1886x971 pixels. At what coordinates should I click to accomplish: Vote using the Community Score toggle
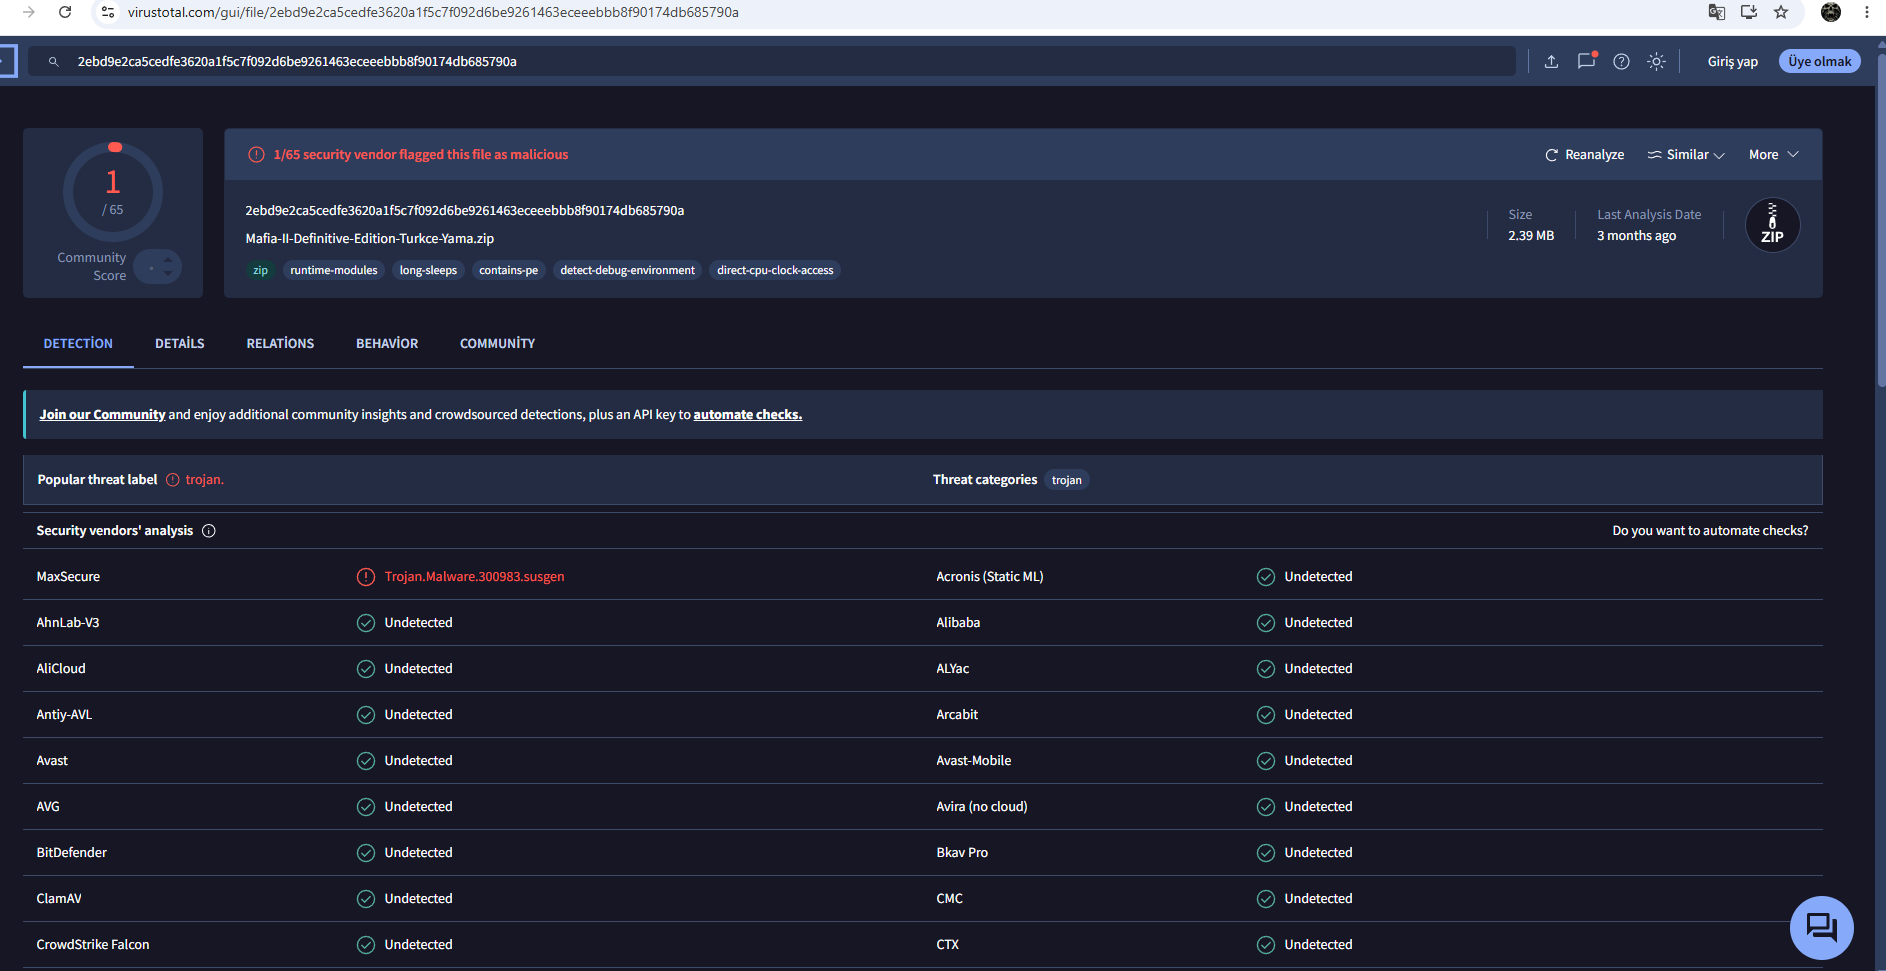point(158,267)
